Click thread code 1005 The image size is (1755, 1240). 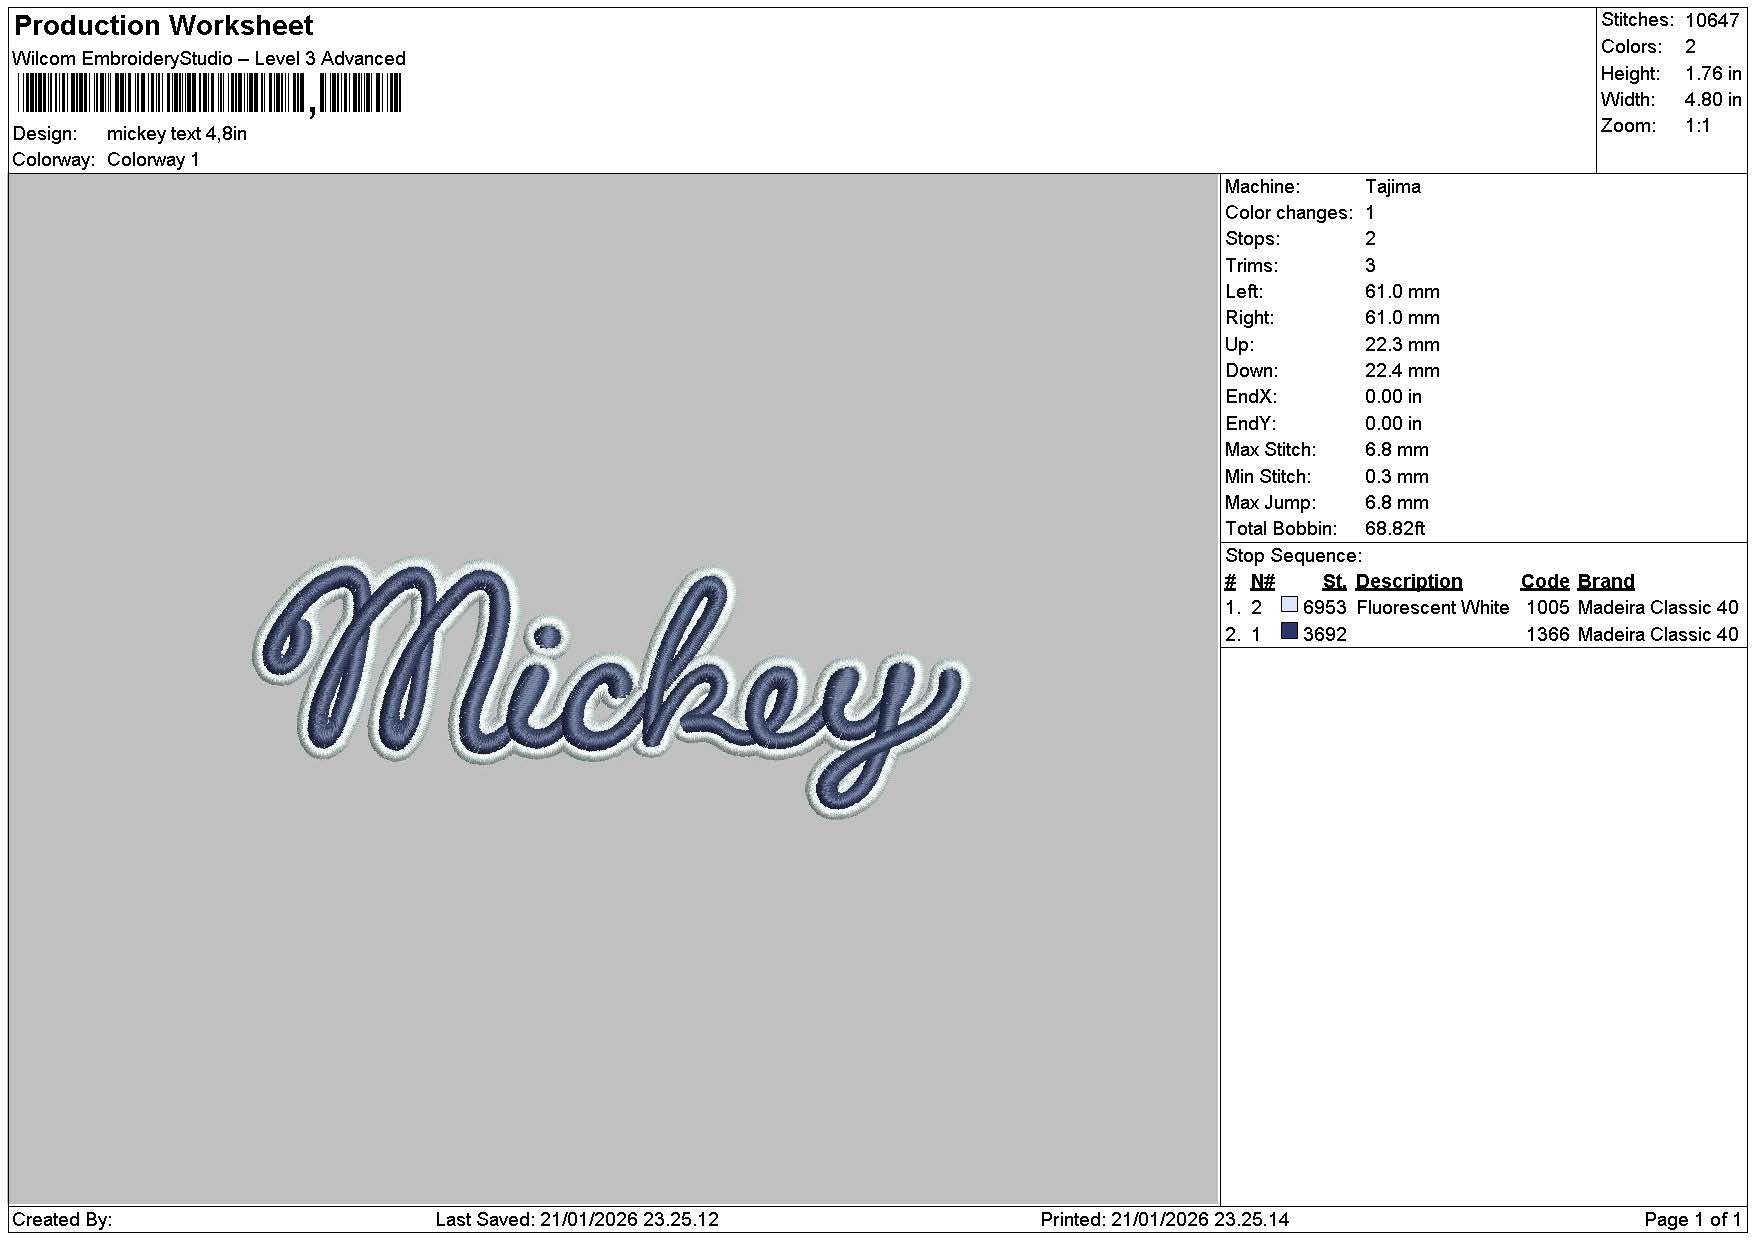[1547, 607]
